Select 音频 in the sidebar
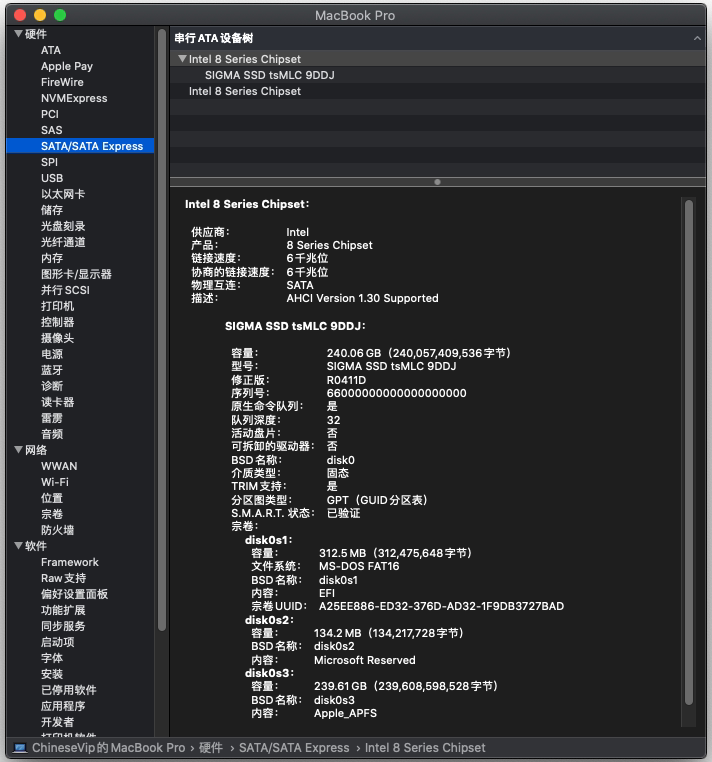712x762 pixels. 52,434
